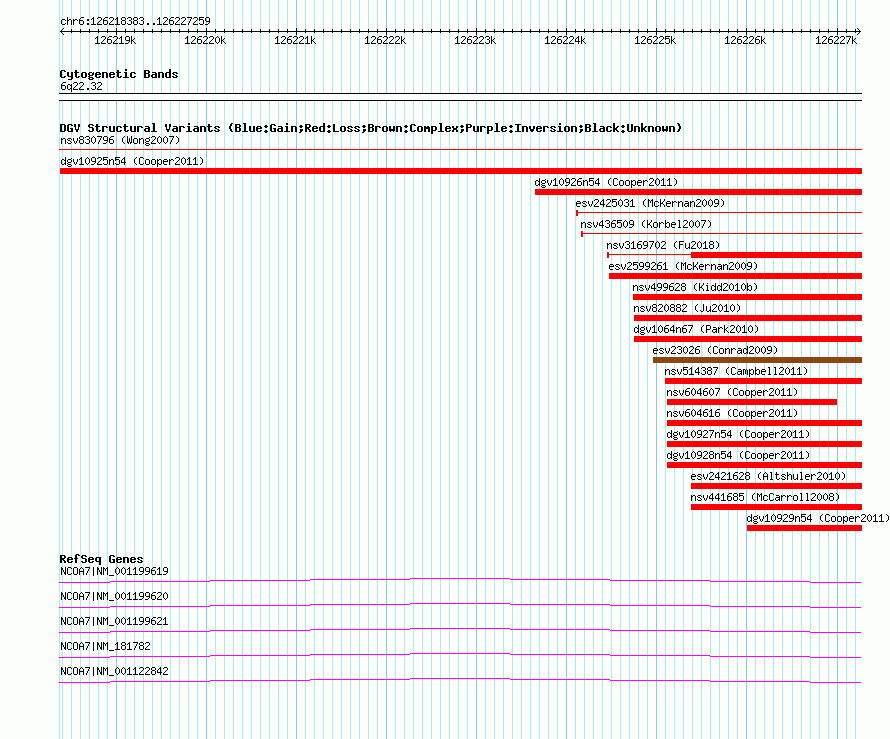
Task: Click nsv820882 (Ju2010) label
Action: click(x=687, y=308)
